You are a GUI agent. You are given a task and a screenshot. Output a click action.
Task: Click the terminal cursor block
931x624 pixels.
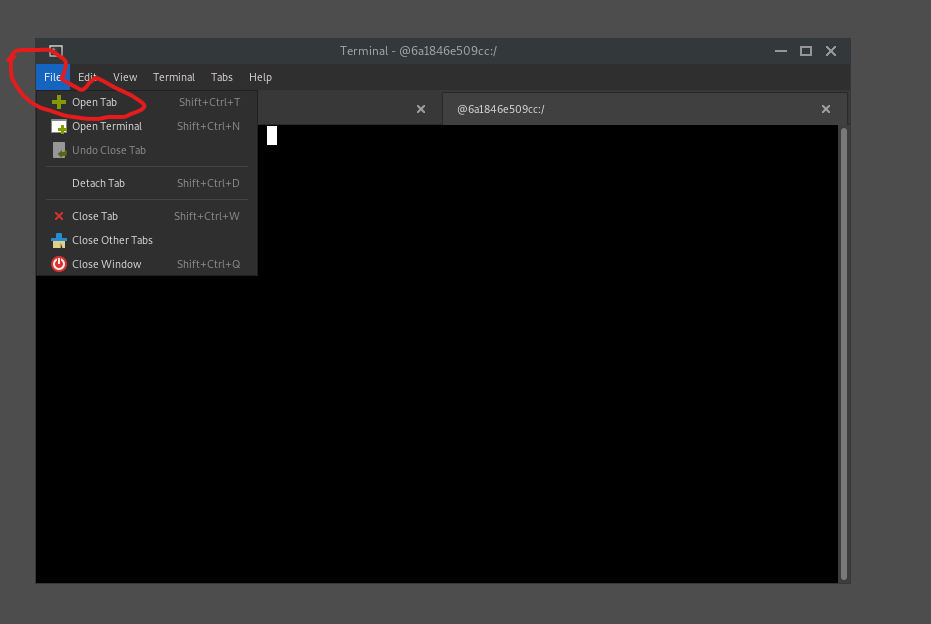[272, 135]
